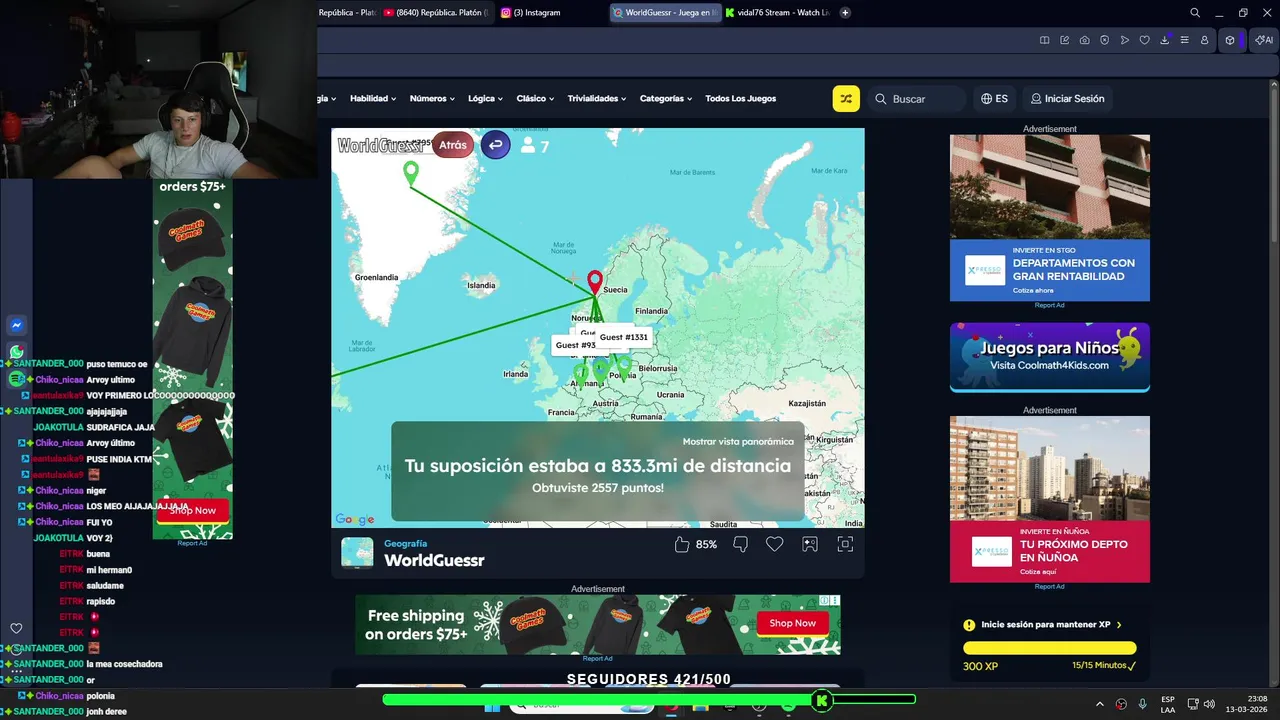Click the red actual location map pin
Viewport: 1280px width, 720px height.
click(595, 281)
